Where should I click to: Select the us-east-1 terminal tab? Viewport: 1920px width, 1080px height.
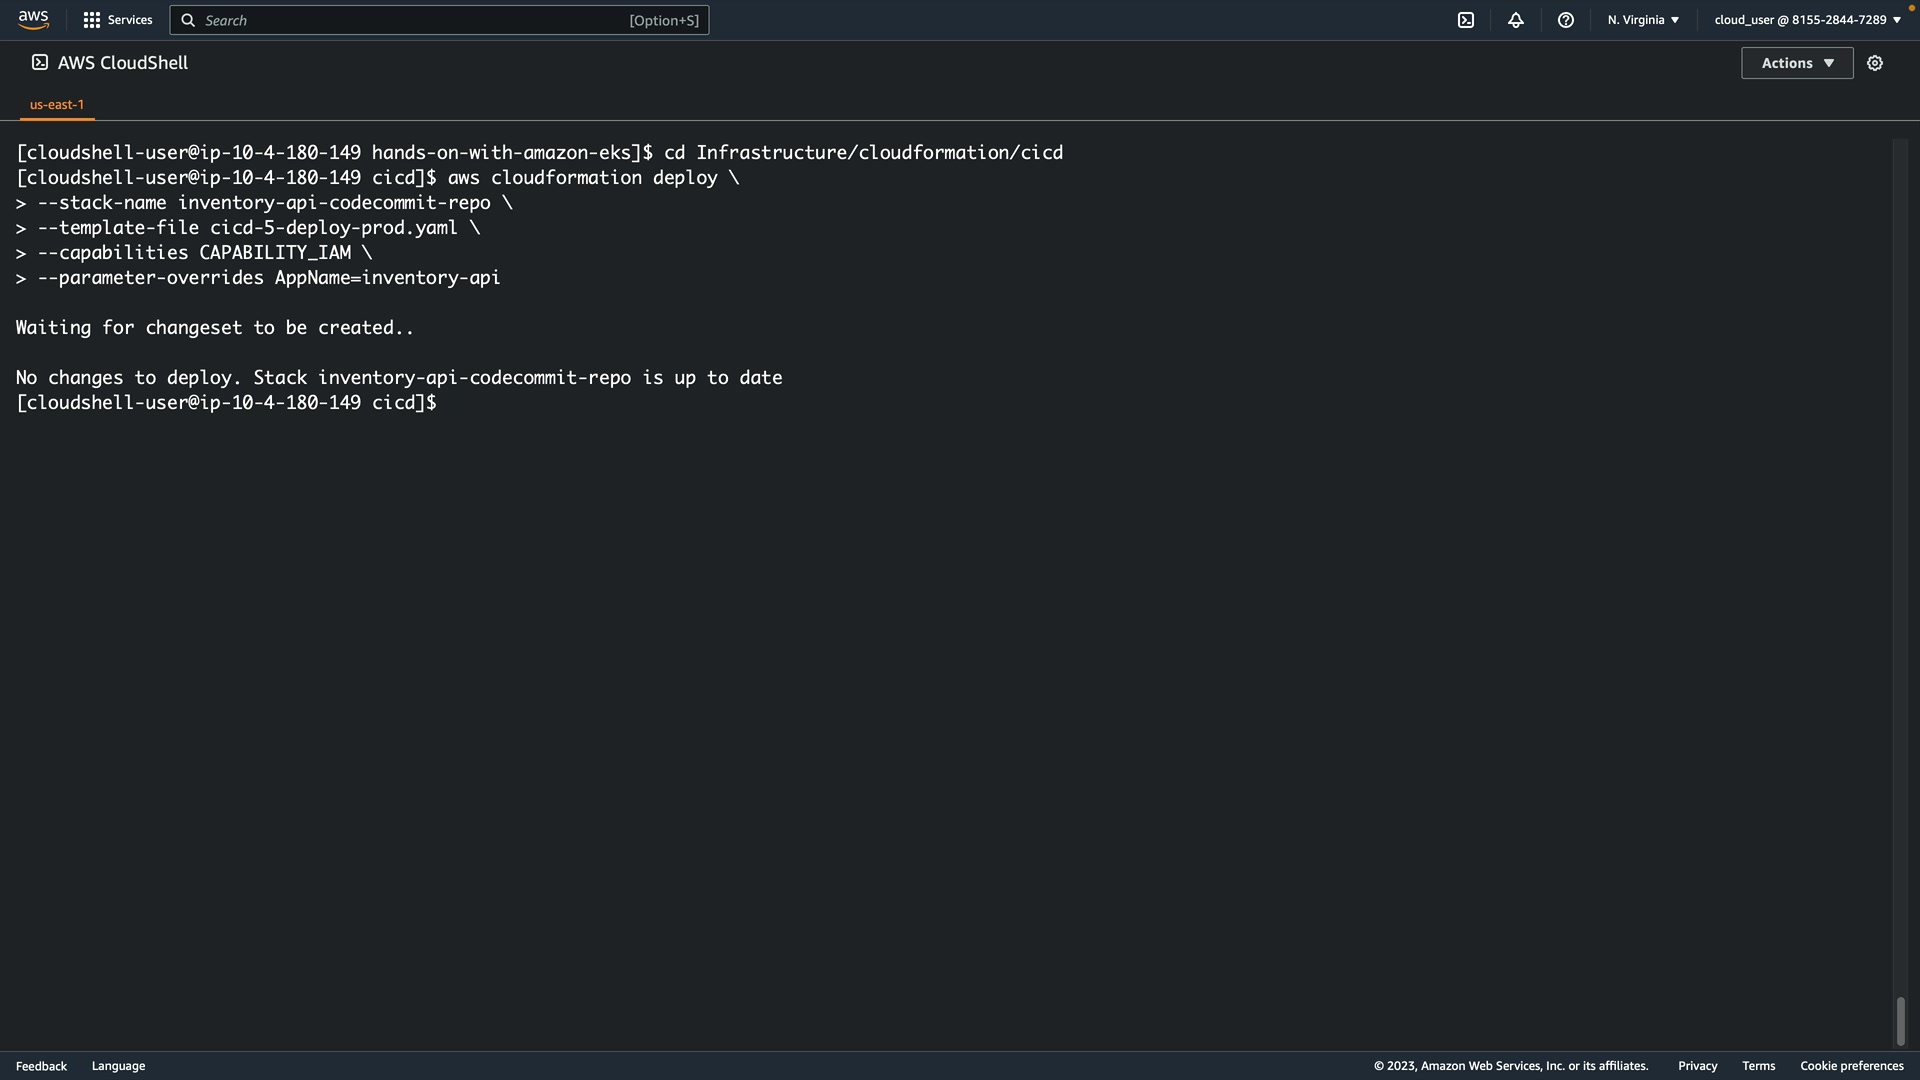tap(57, 104)
